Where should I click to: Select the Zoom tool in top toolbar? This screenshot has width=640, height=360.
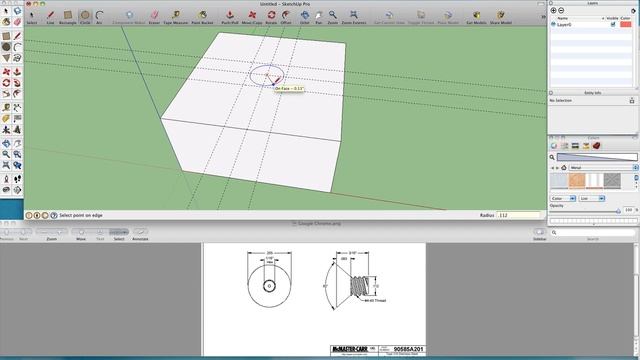[x=333, y=16]
